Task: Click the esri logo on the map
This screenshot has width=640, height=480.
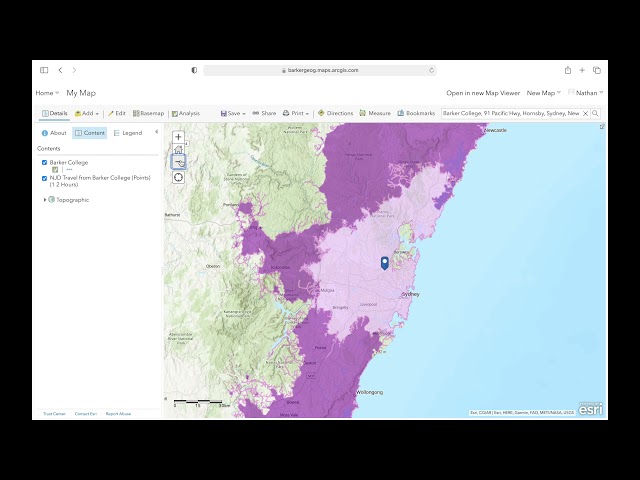Action: pos(591,409)
